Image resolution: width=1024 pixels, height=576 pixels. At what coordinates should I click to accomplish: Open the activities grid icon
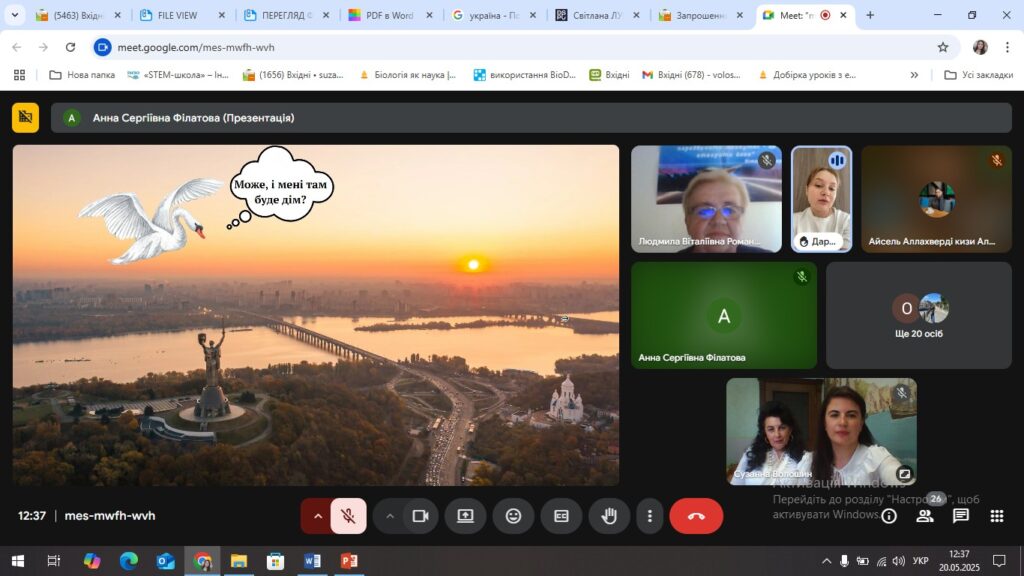coord(996,516)
